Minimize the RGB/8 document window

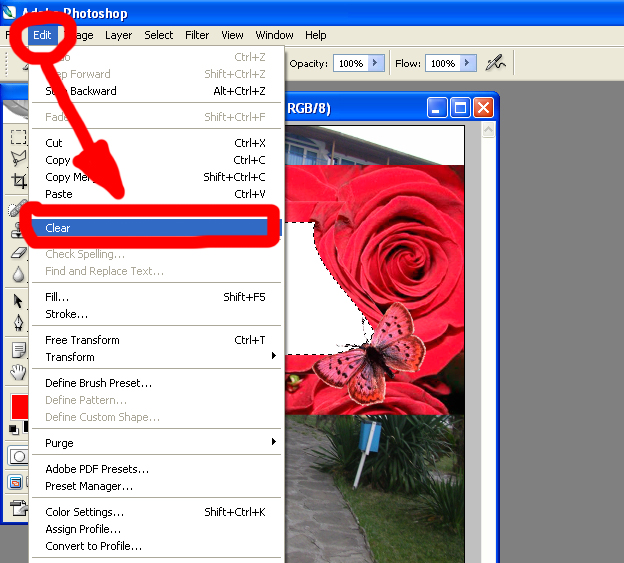click(x=437, y=108)
